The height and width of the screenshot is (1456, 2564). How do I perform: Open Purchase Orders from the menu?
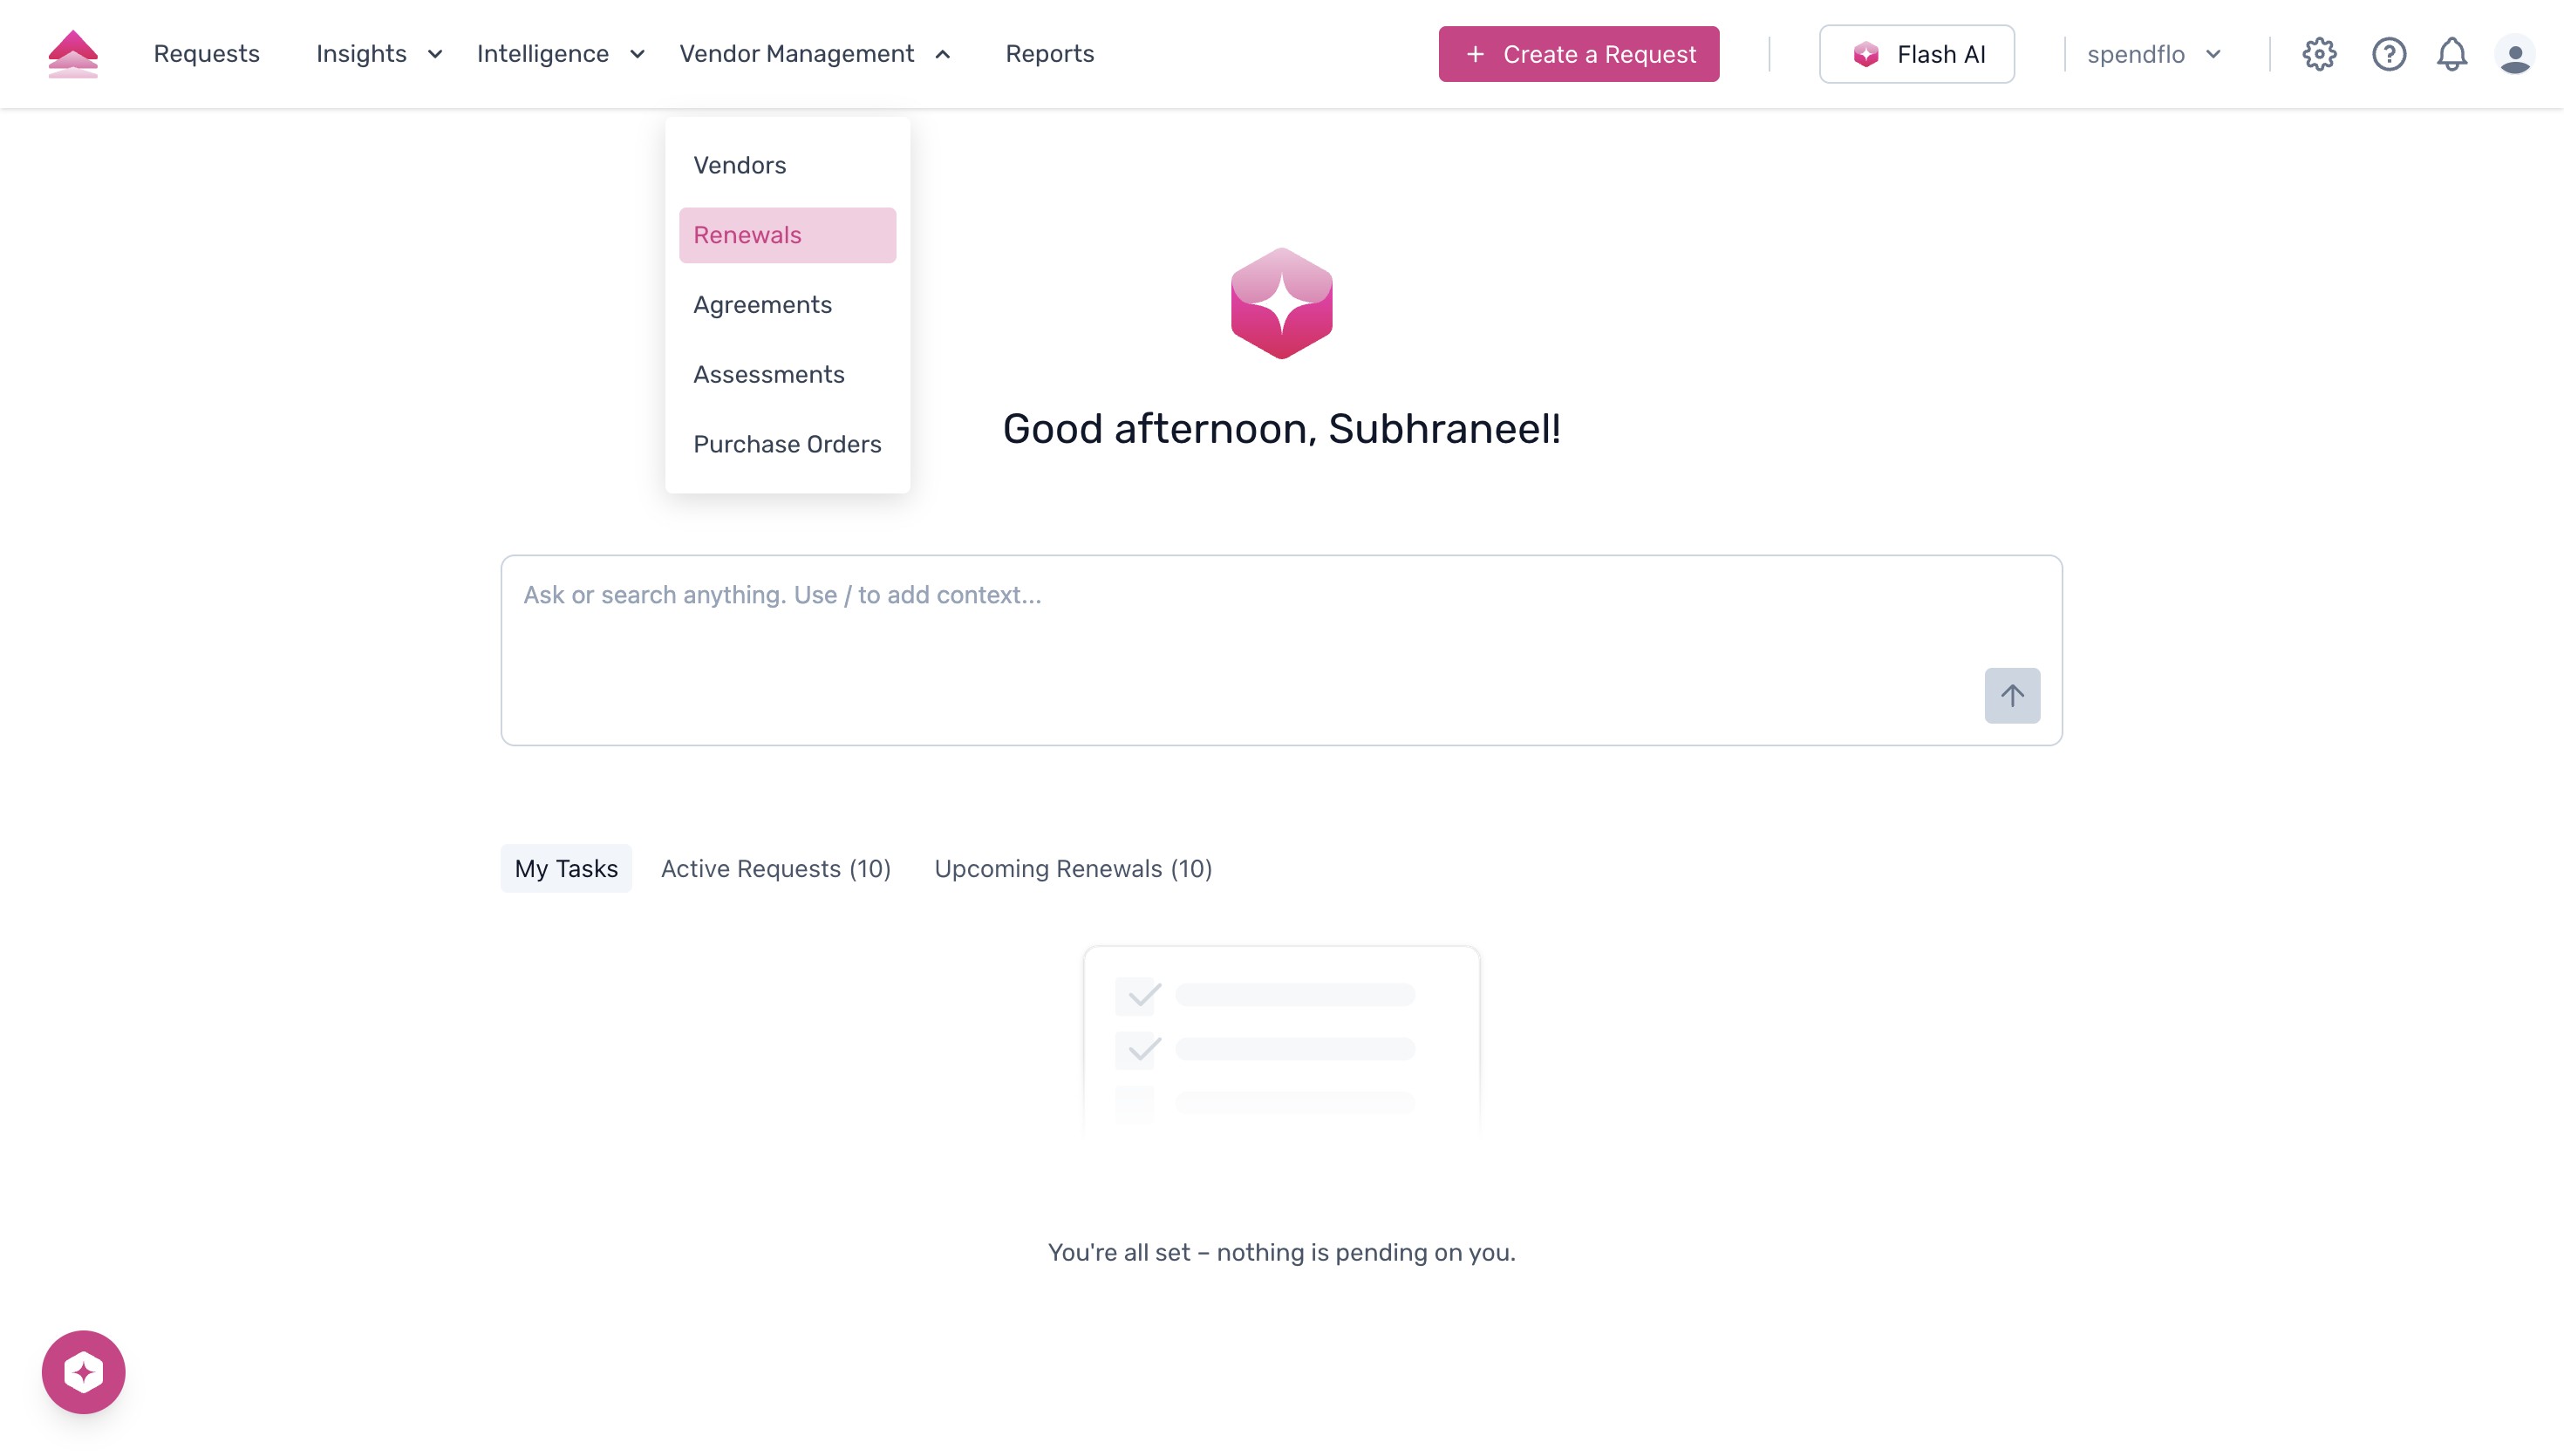pyautogui.click(x=787, y=444)
